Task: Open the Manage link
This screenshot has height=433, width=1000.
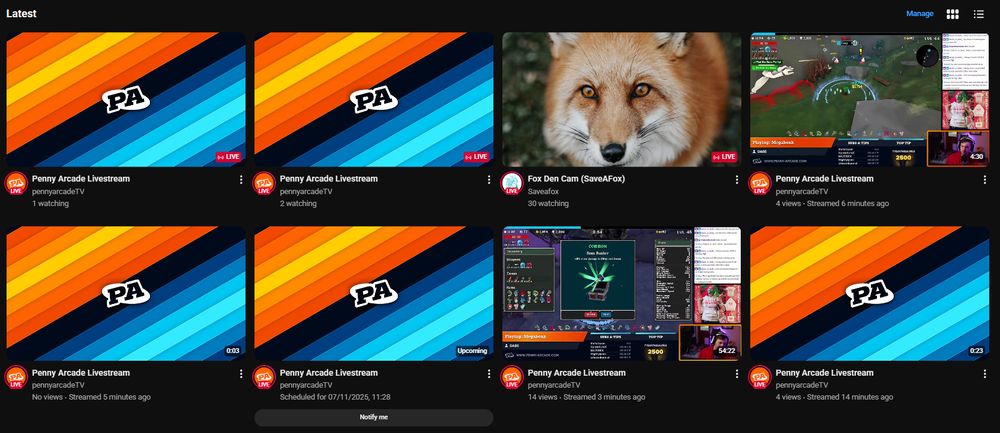Action: 920,13
